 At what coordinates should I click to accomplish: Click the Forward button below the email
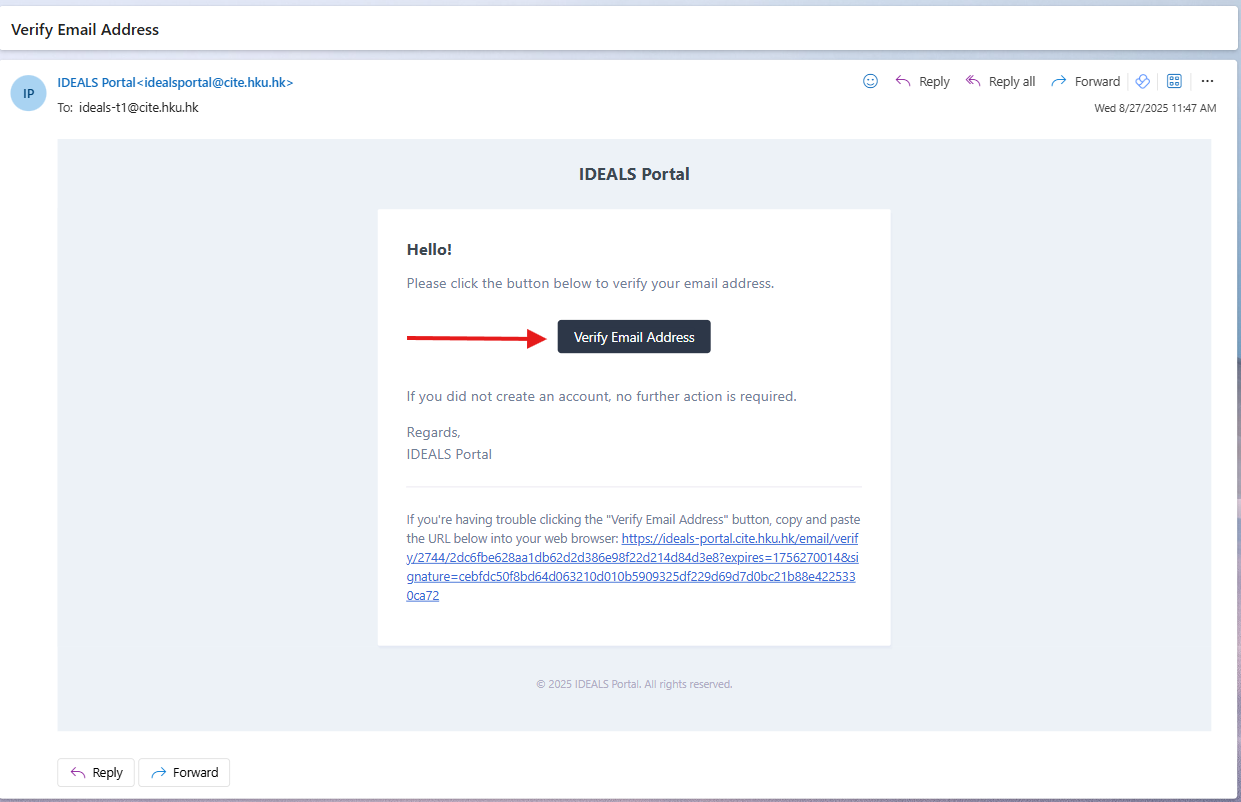point(184,772)
